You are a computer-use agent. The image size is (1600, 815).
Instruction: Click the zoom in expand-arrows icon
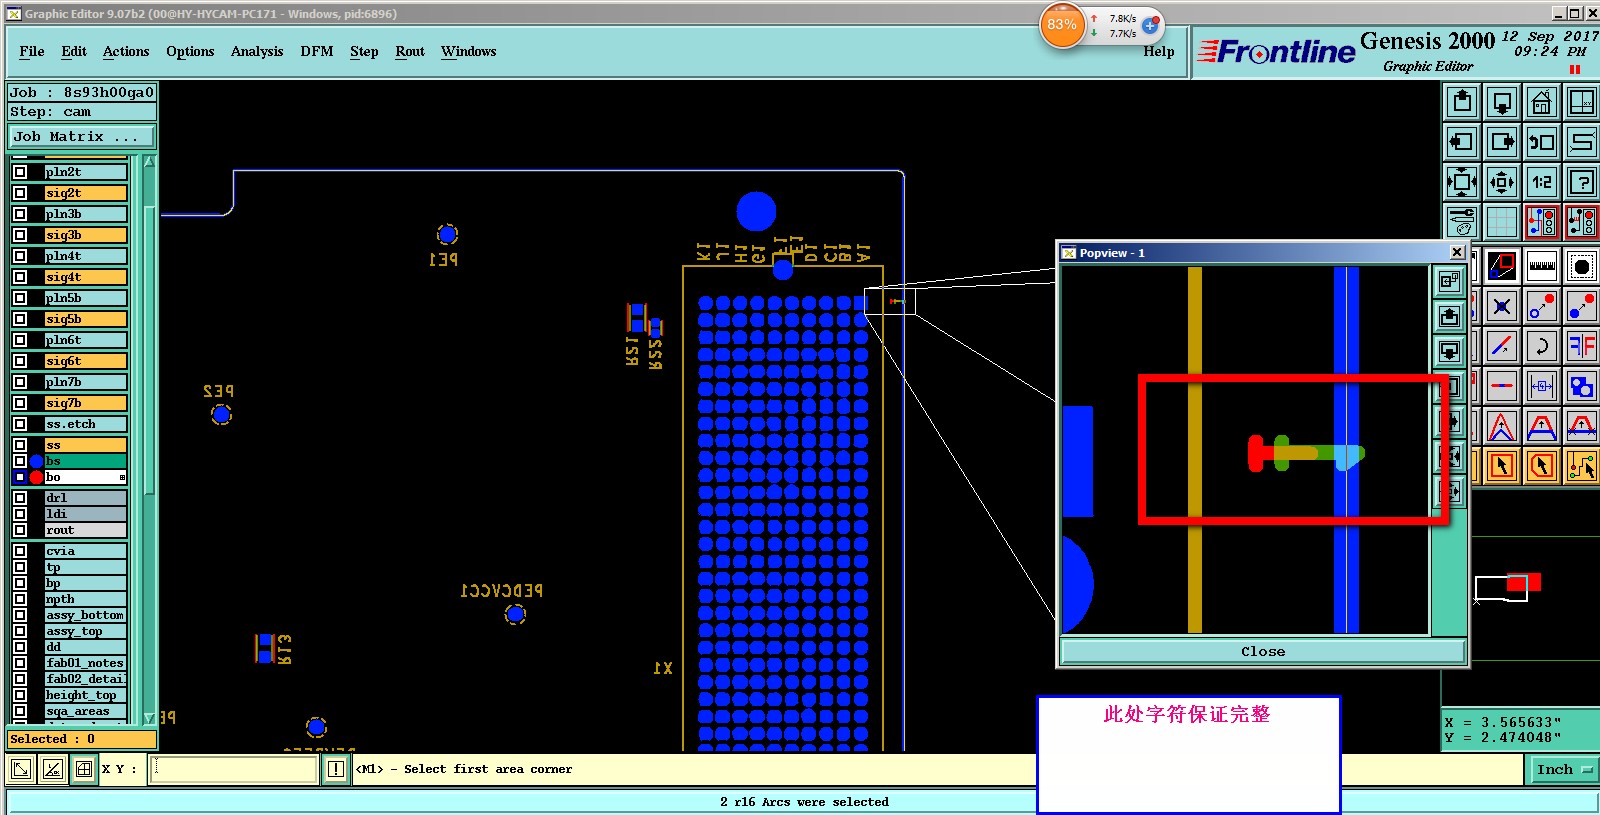1462,182
